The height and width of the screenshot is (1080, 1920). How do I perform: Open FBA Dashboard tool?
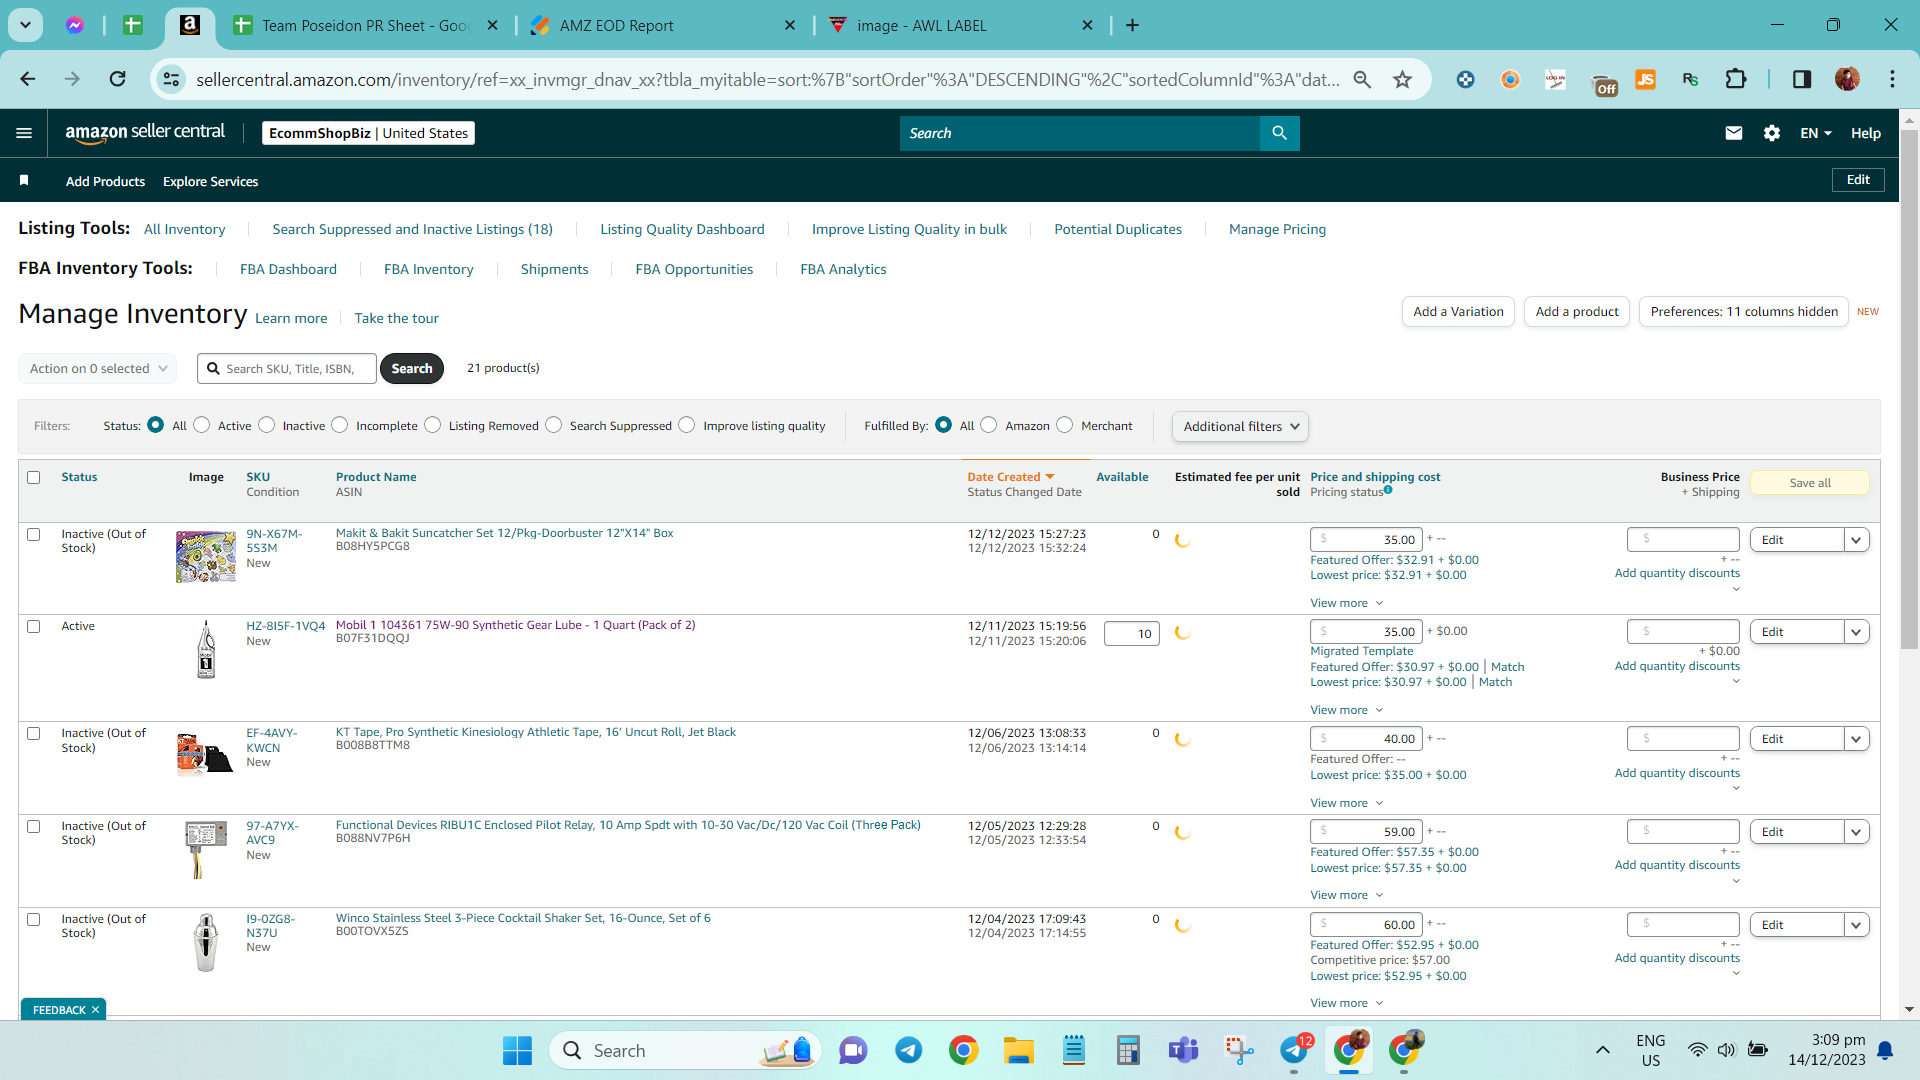[x=288, y=269]
